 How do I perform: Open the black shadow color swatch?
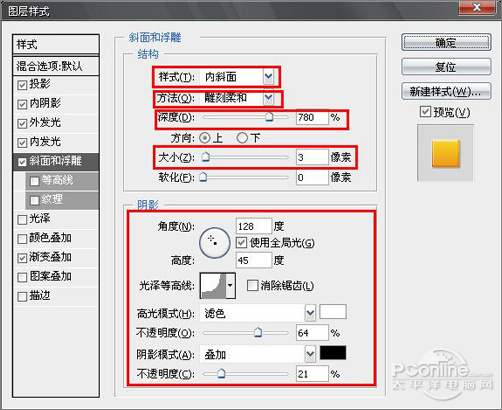coord(333,353)
